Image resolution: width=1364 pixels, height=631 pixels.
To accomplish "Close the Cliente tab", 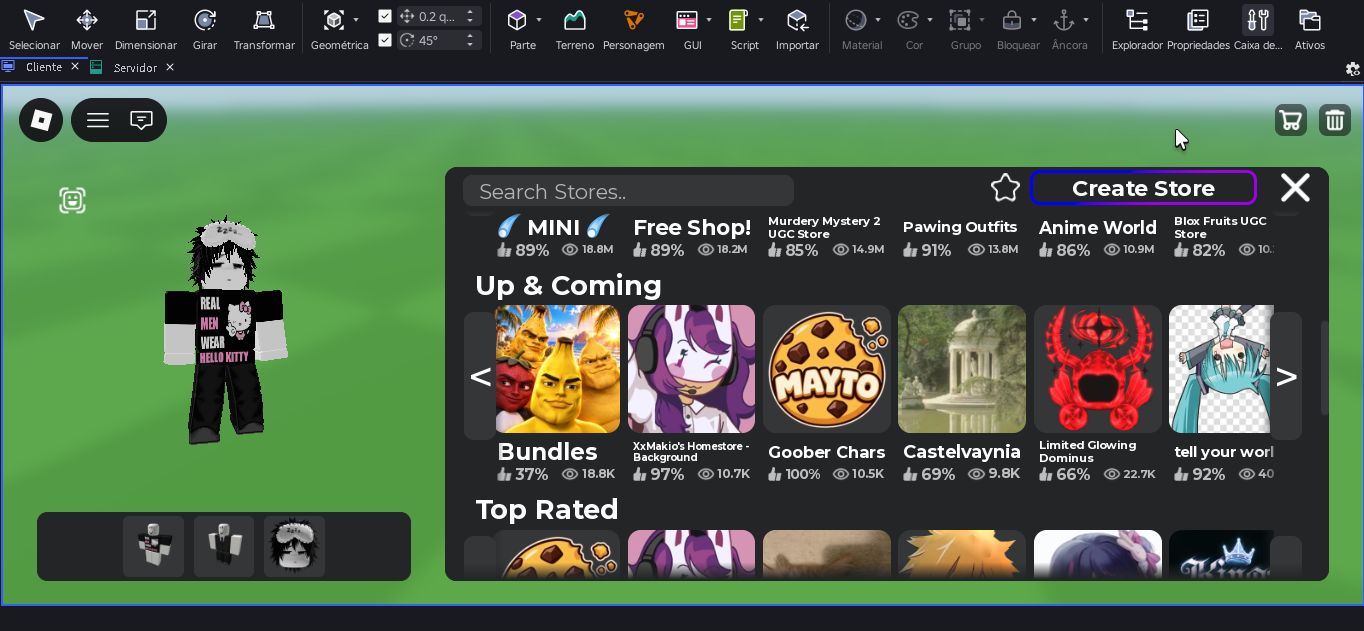I will click(x=75, y=67).
